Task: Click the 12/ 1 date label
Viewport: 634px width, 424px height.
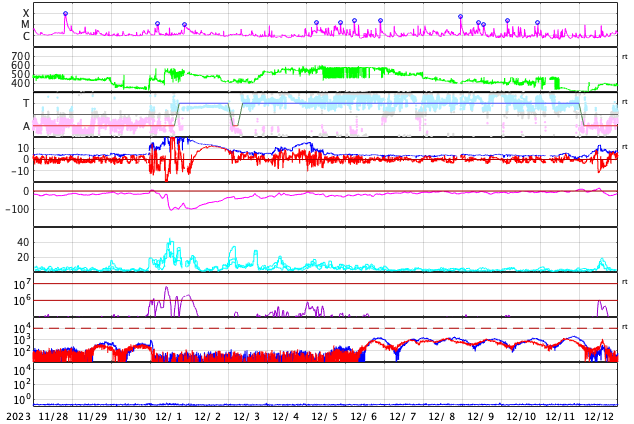Action: tap(169, 417)
